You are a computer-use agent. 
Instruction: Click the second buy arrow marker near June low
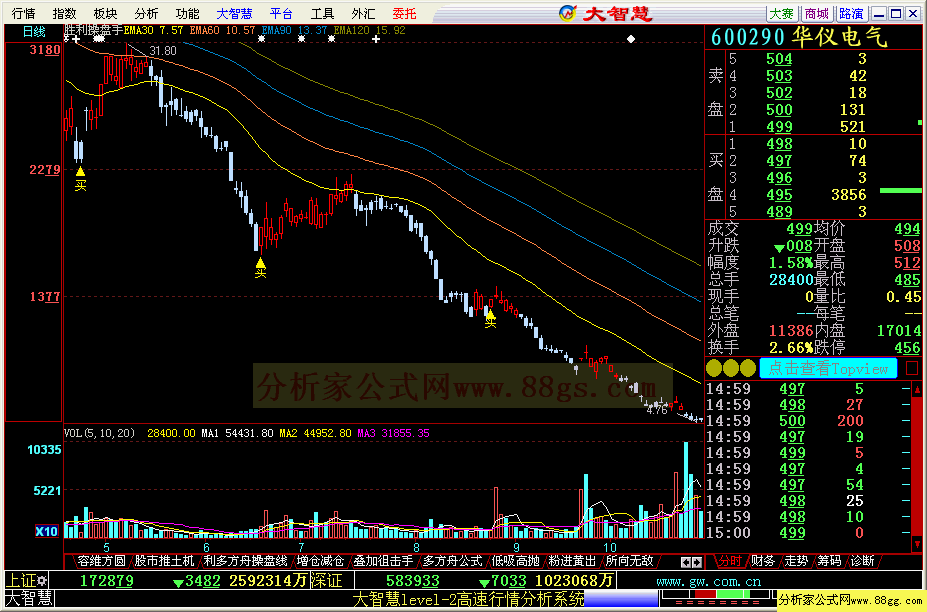click(x=260, y=267)
